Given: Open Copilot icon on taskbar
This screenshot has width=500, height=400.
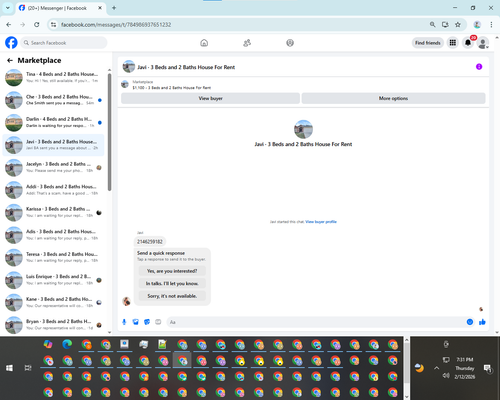Looking at the screenshot, I should point(48,344).
